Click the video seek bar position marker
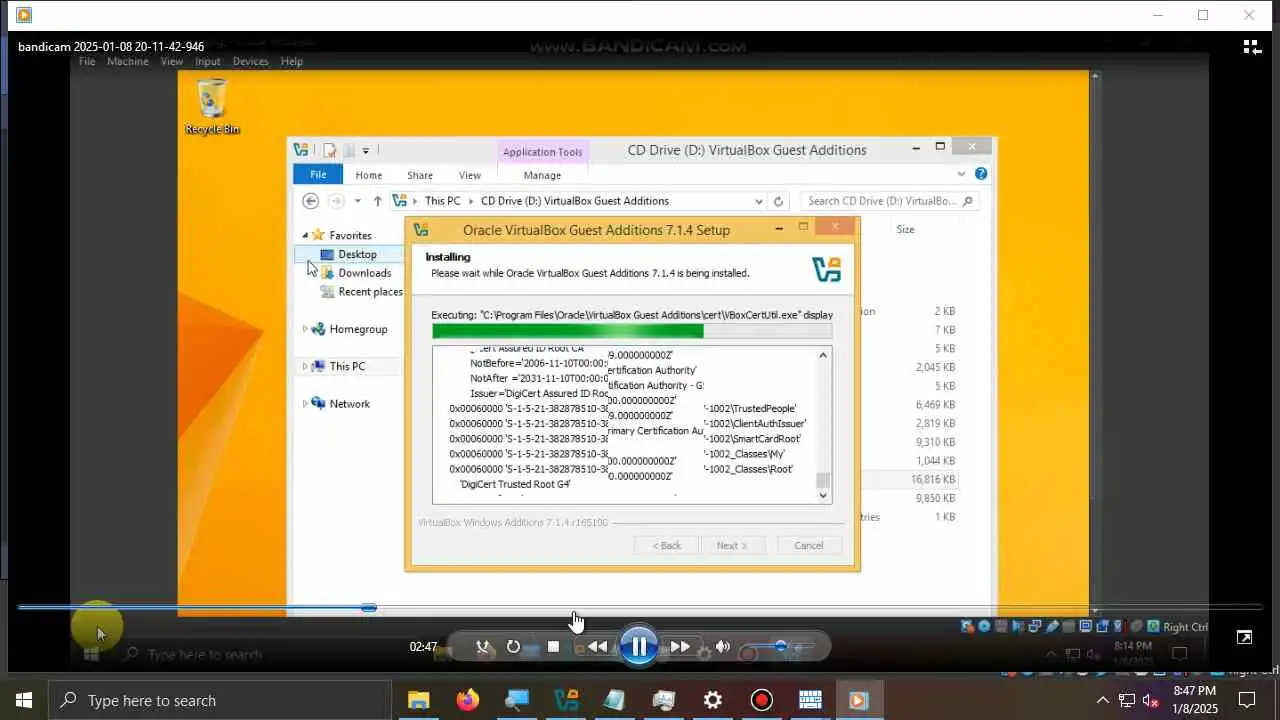 tap(369, 608)
